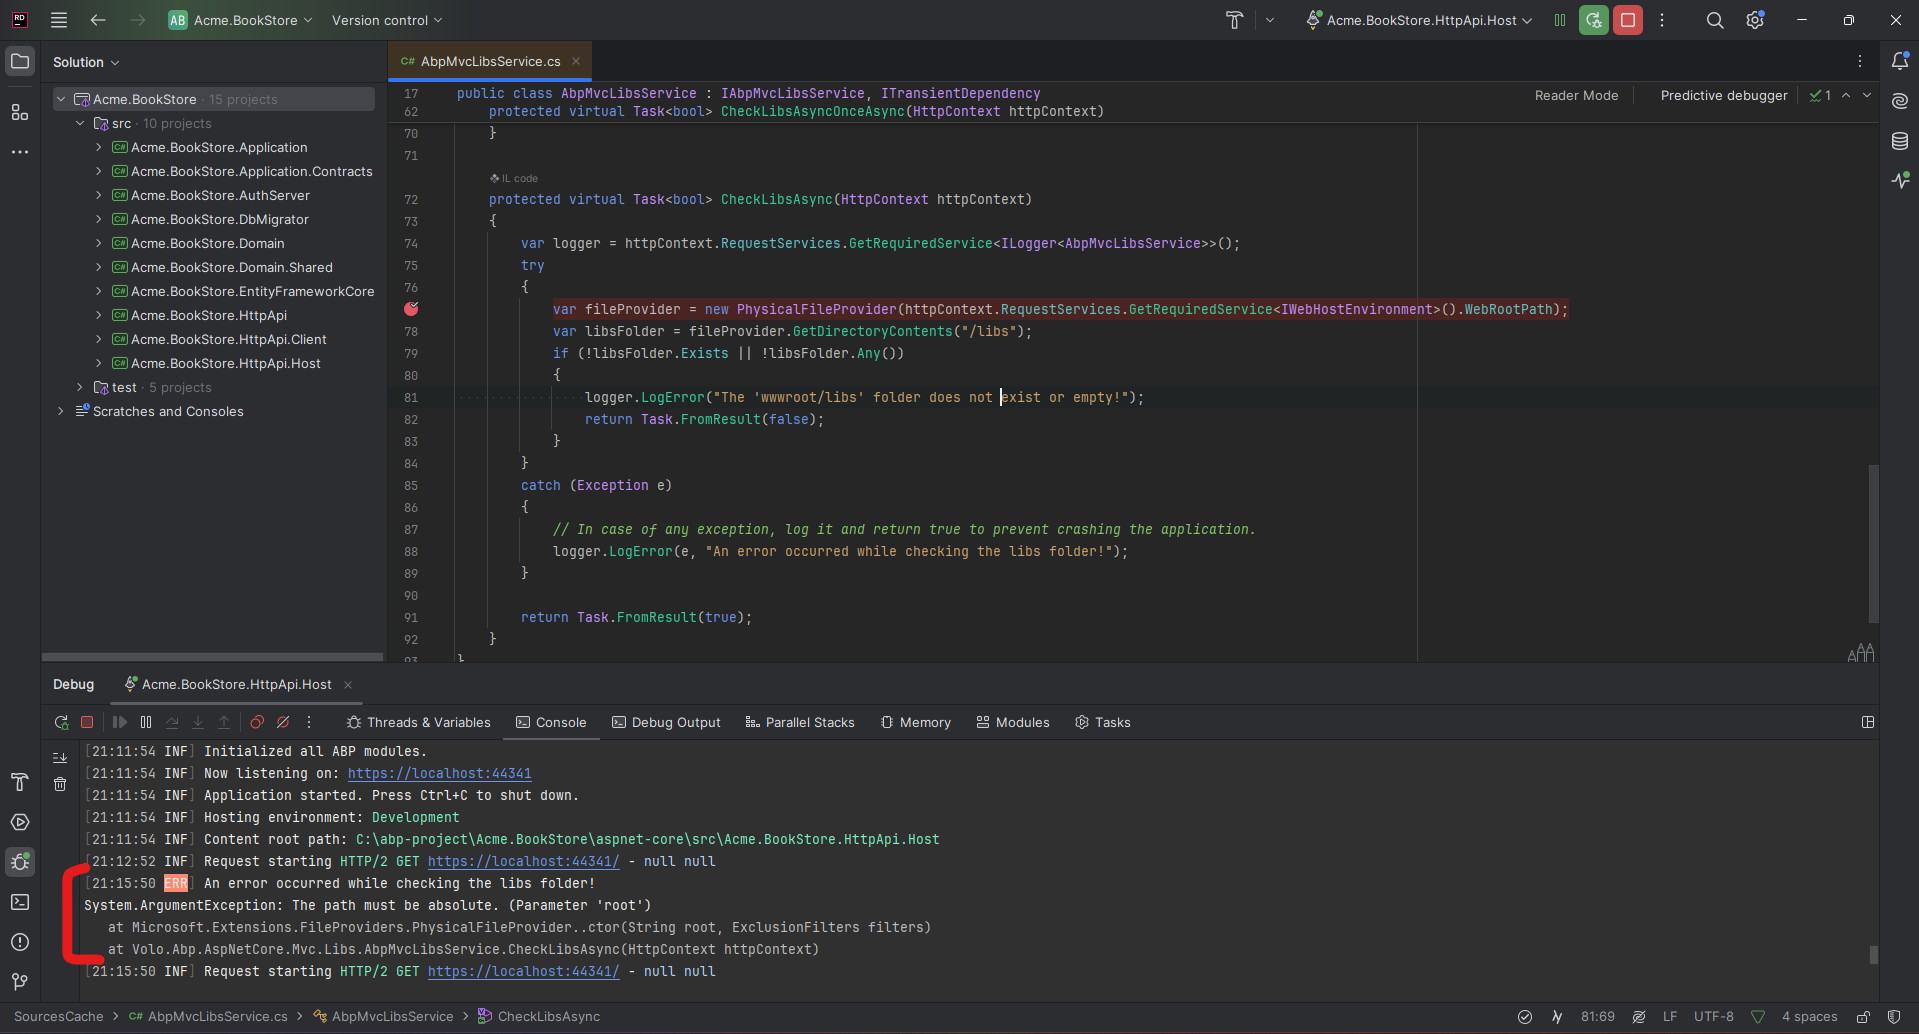Screen dimensions: 1919x1034
Task: Rerun the debug session using the restart icon
Action: [61, 722]
